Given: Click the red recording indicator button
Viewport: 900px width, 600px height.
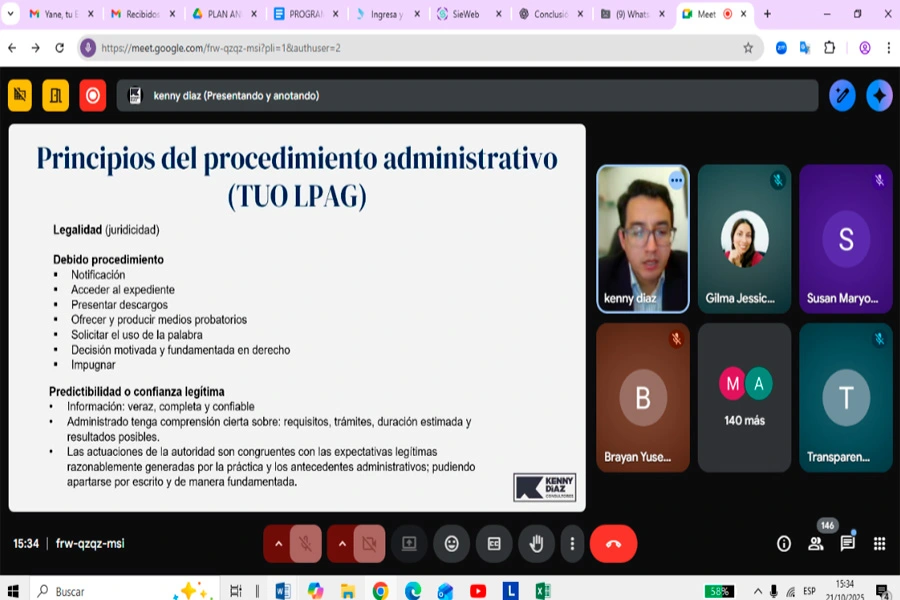Looking at the screenshot, I should (x=93, y=95).
